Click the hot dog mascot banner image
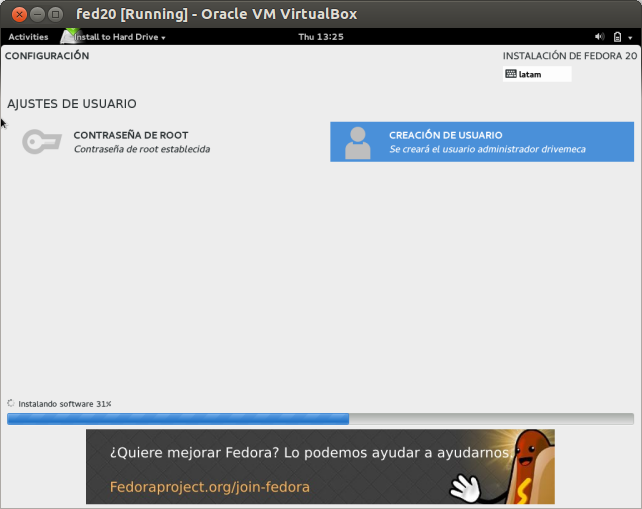 click(504, 467)
